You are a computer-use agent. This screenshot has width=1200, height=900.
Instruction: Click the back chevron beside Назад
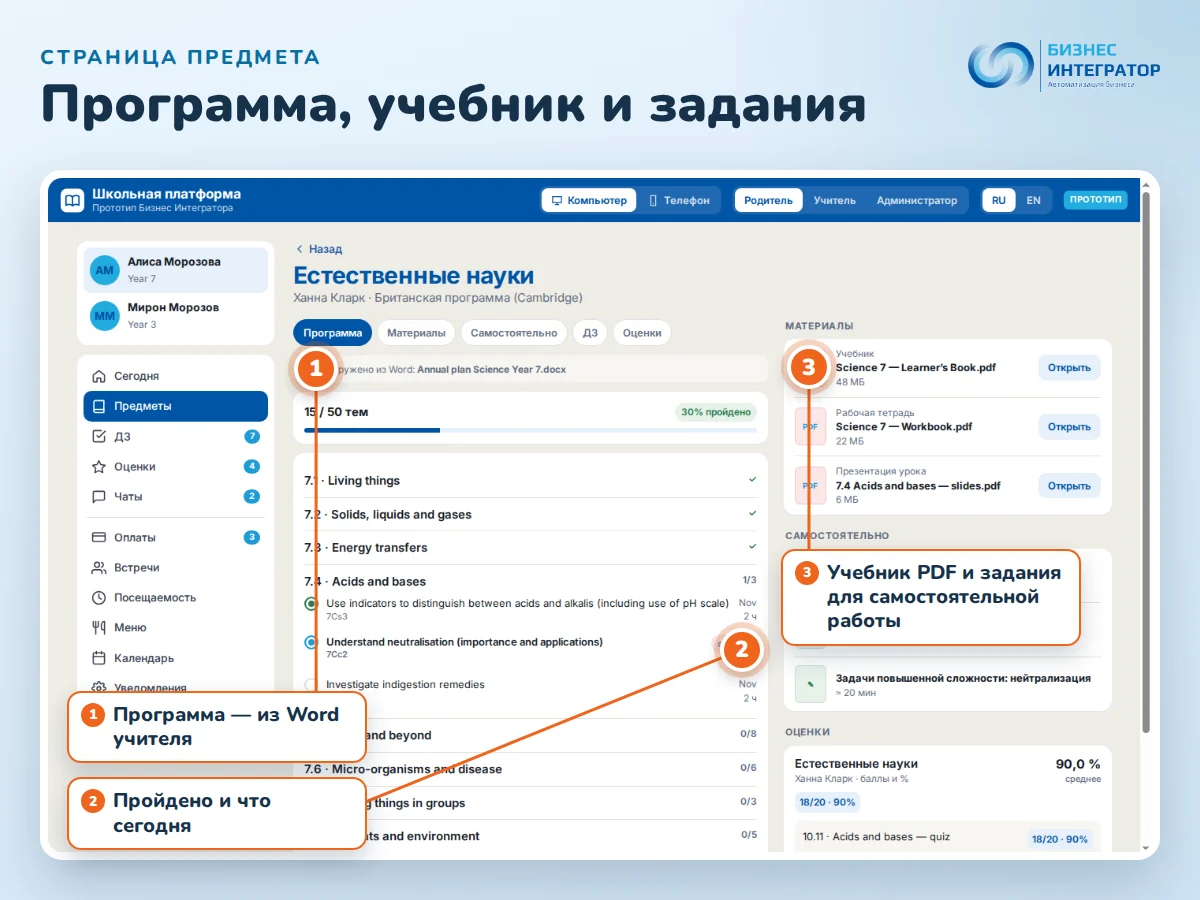click(299, 249)
